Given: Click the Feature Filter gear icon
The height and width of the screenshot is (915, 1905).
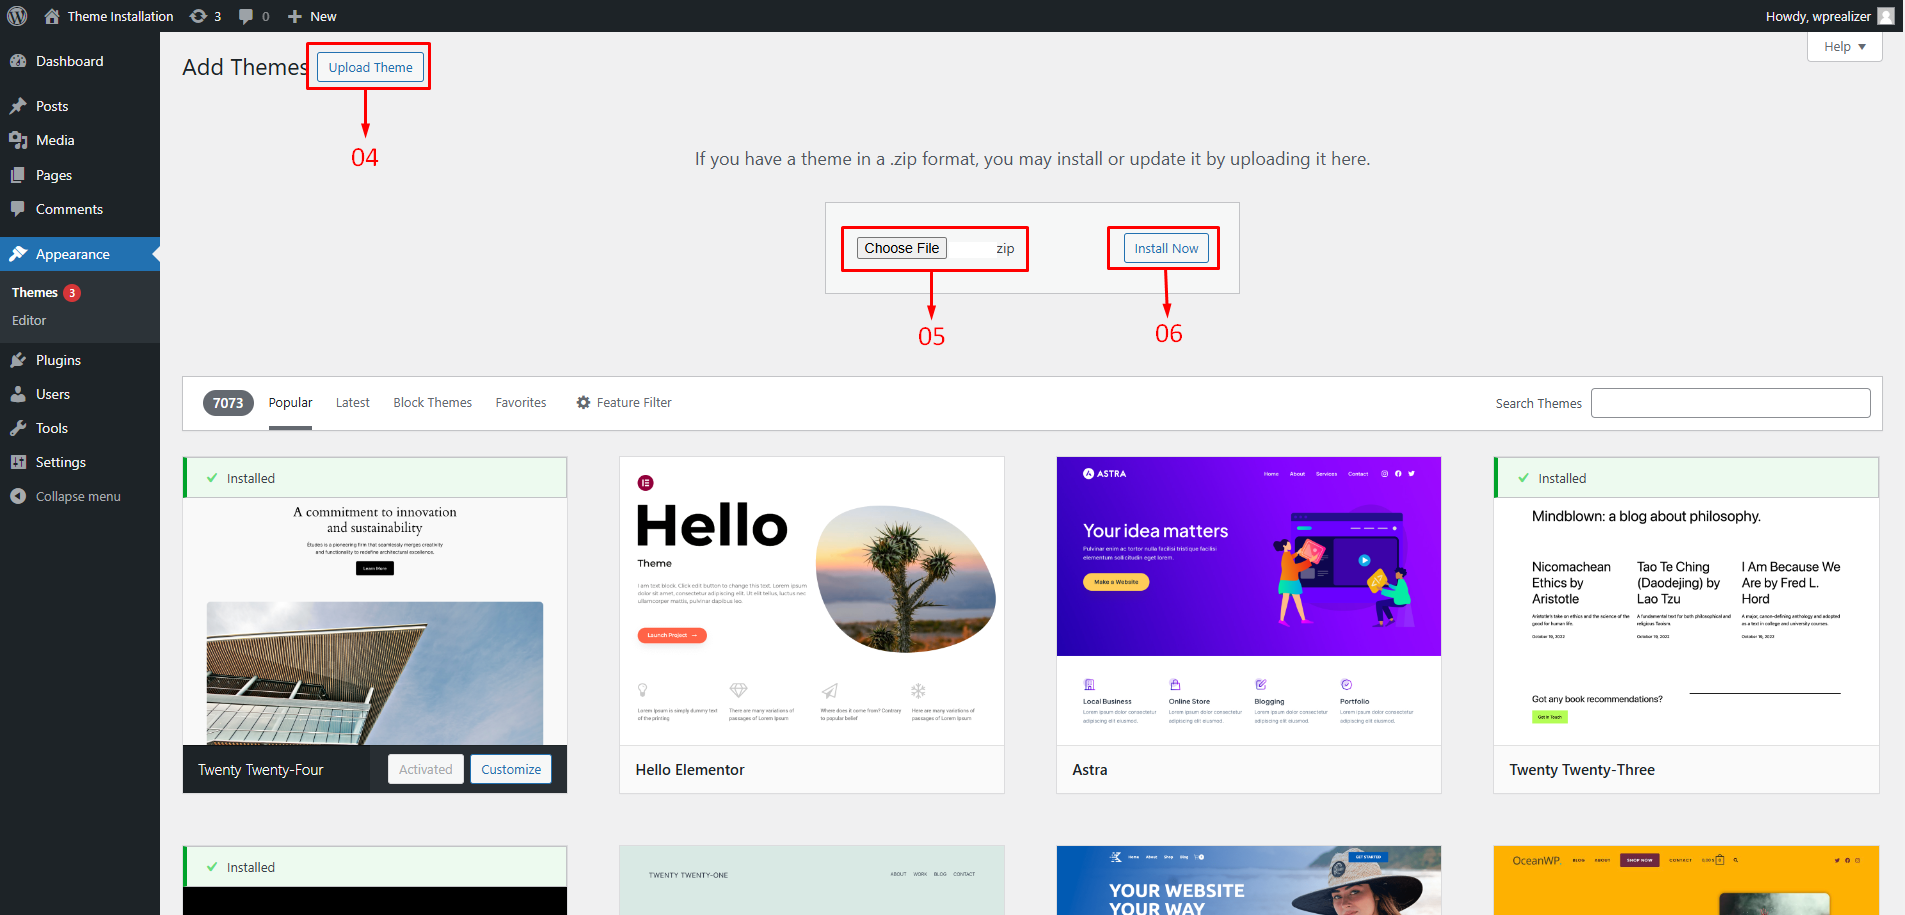Looking at the screenshot, I should [x=583, y=402].
